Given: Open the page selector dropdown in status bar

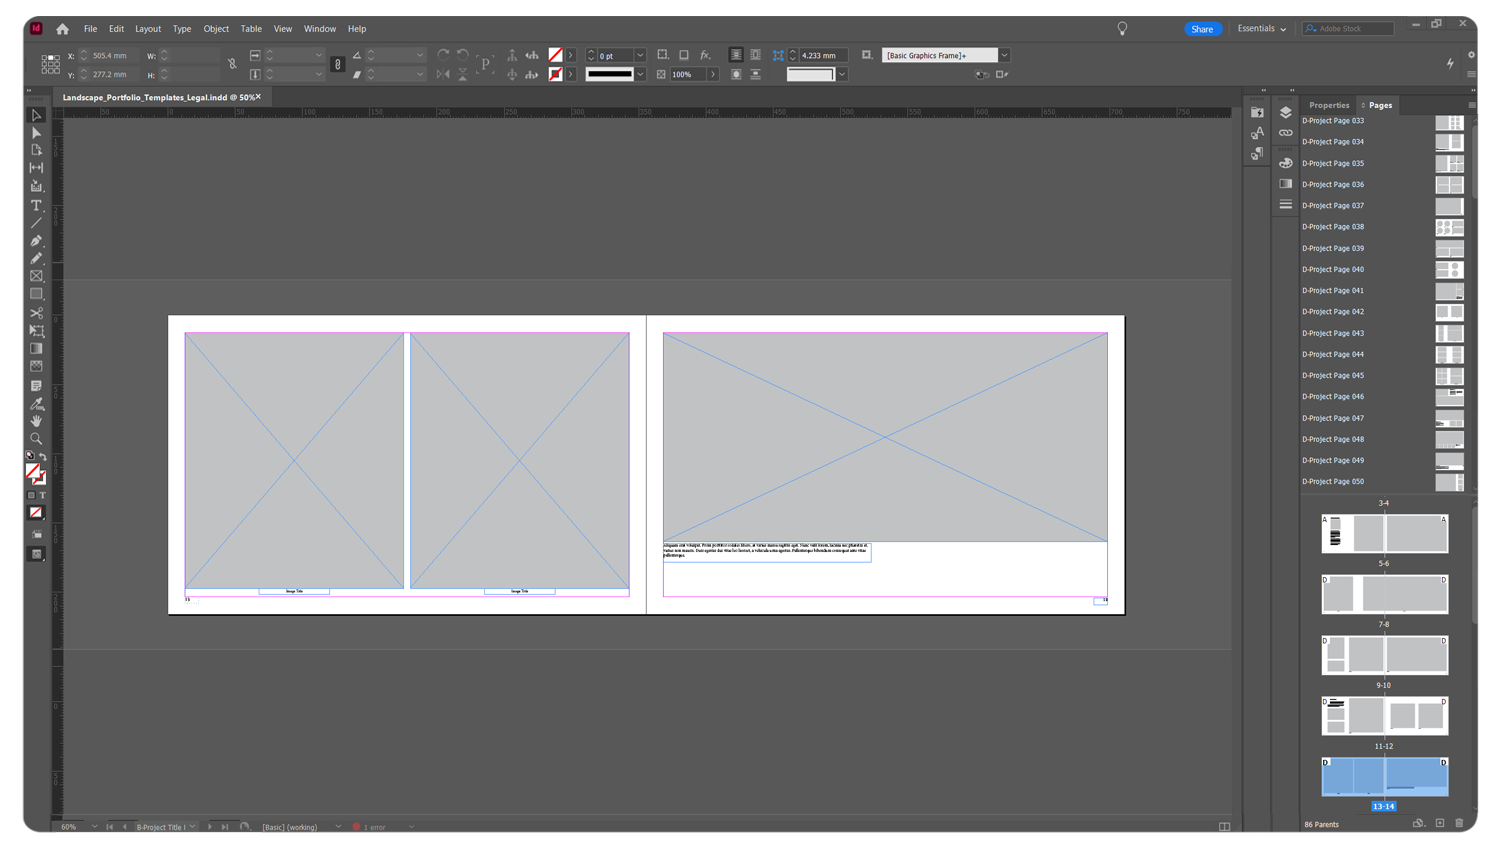Looking at the screenshot, I should click(192, 827).
